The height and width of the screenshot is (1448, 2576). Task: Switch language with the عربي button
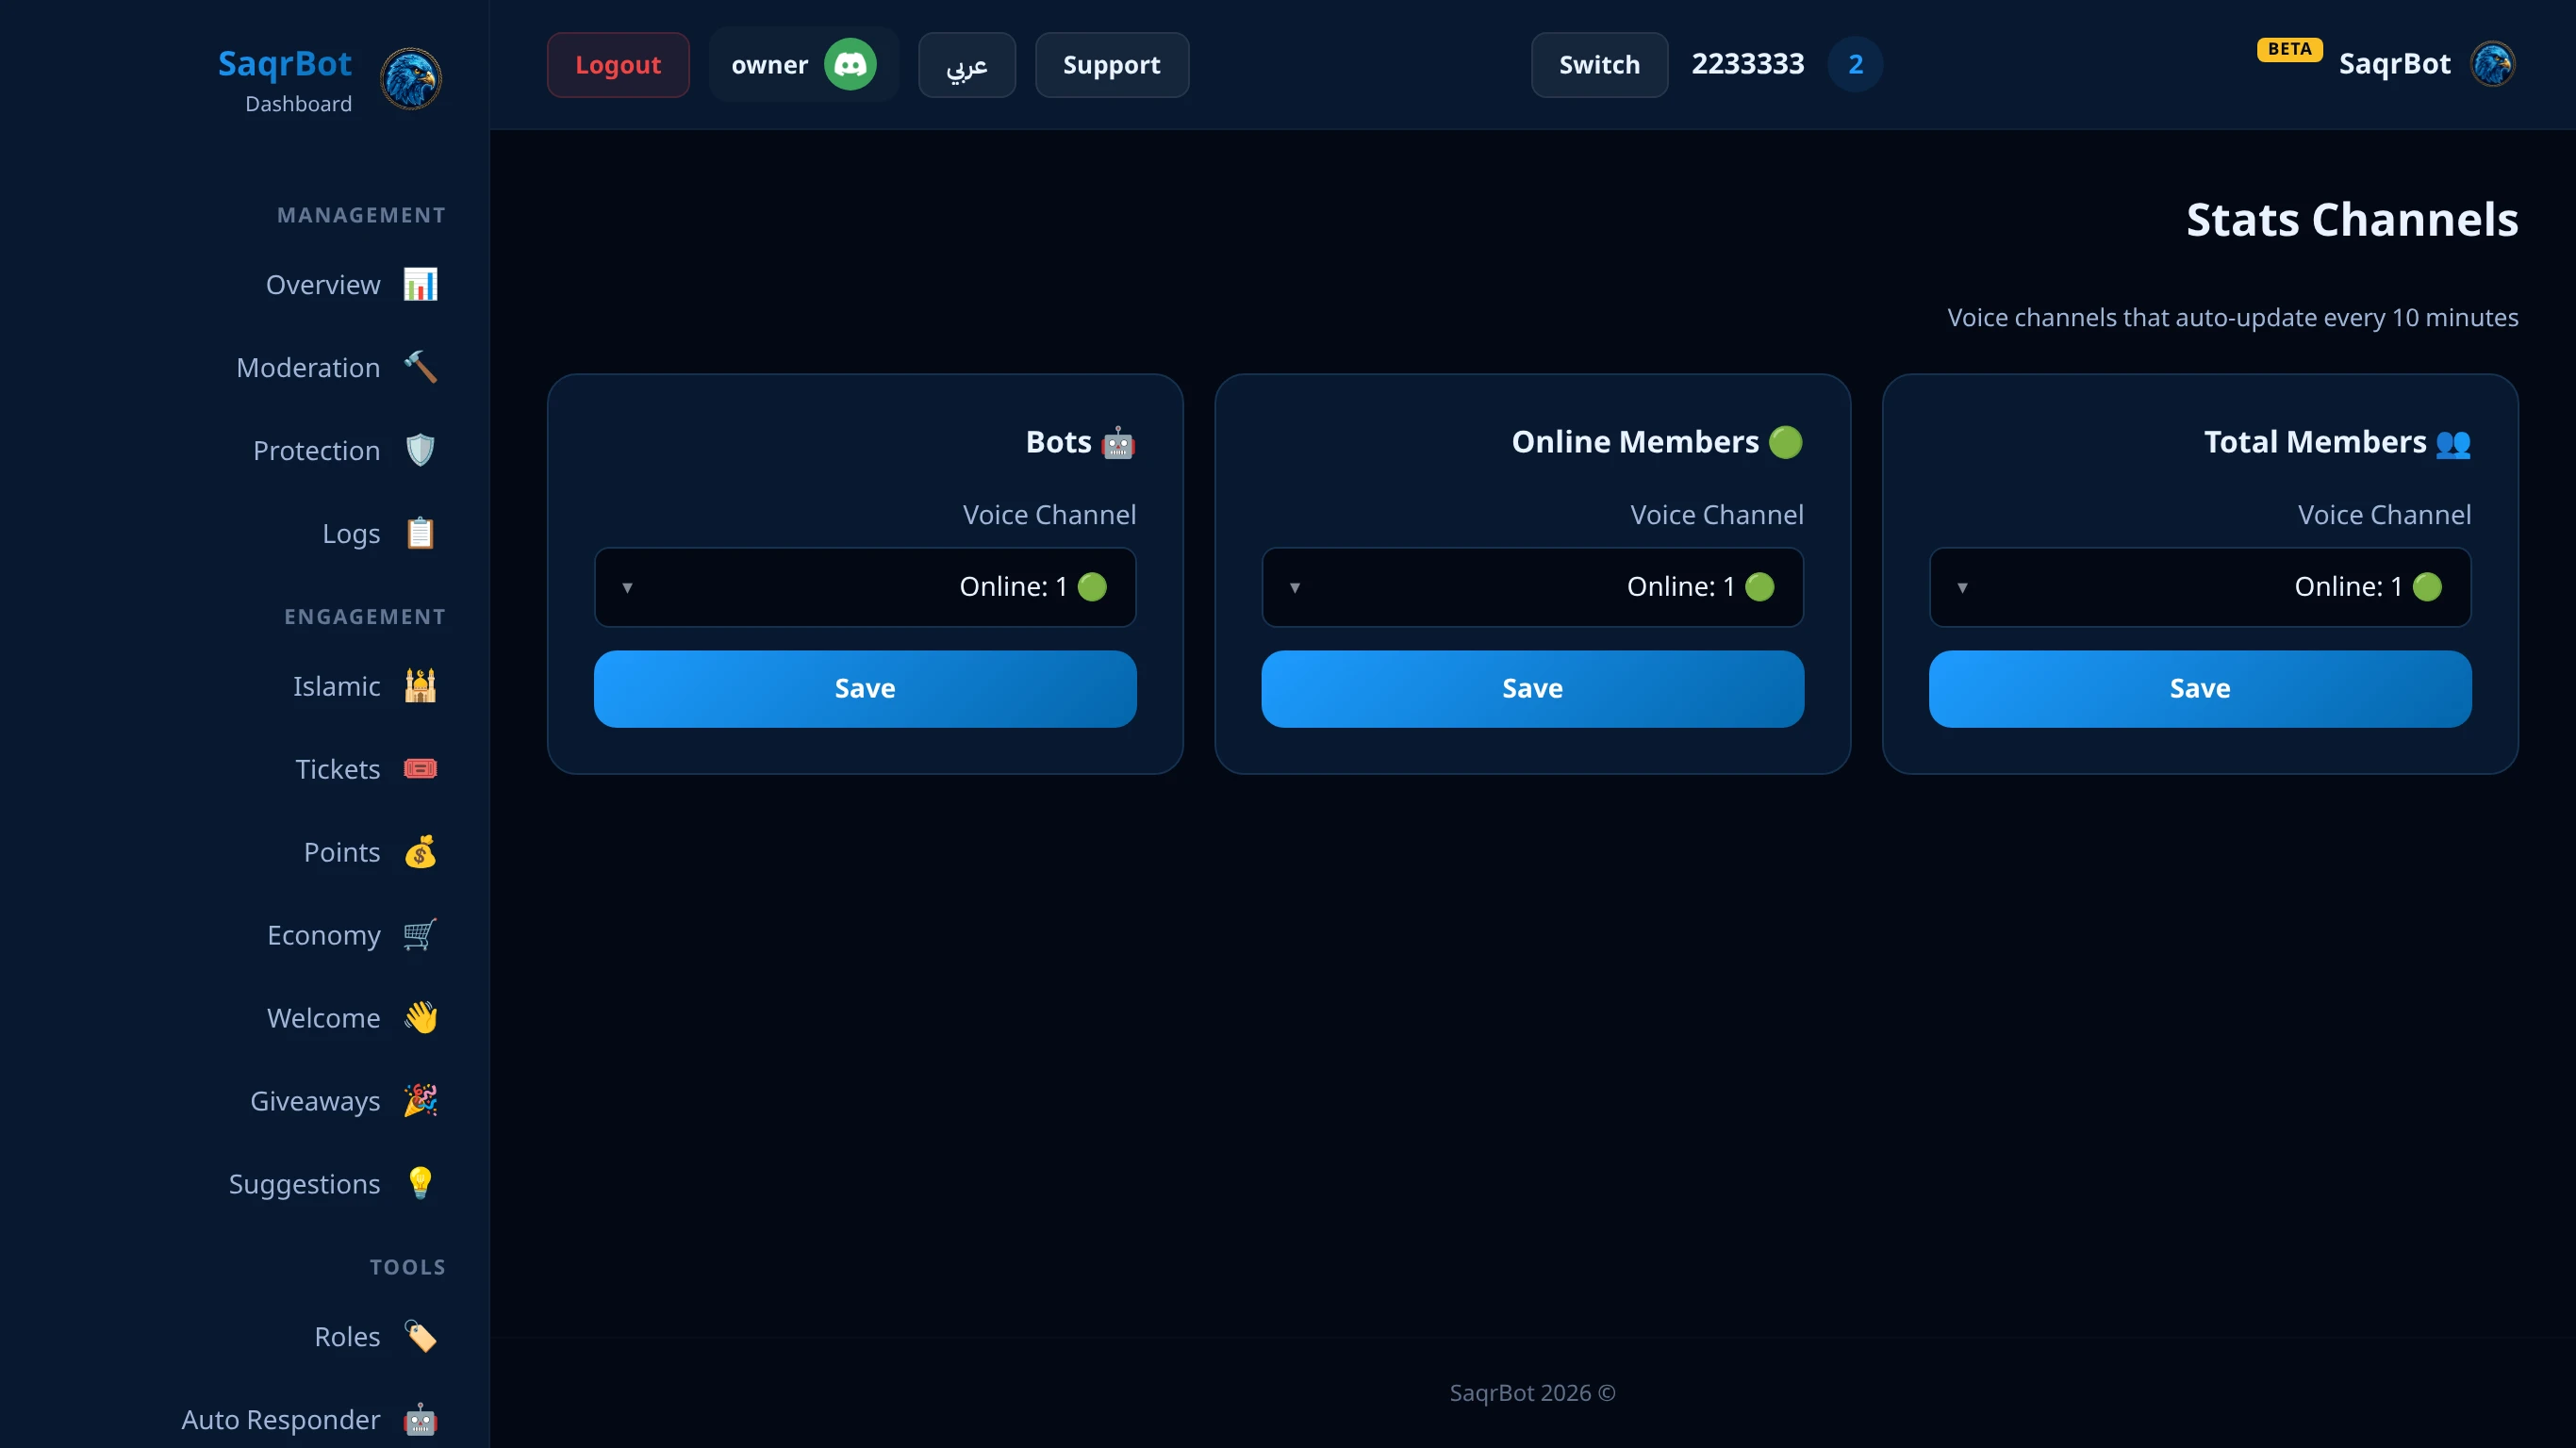(966, 65)
